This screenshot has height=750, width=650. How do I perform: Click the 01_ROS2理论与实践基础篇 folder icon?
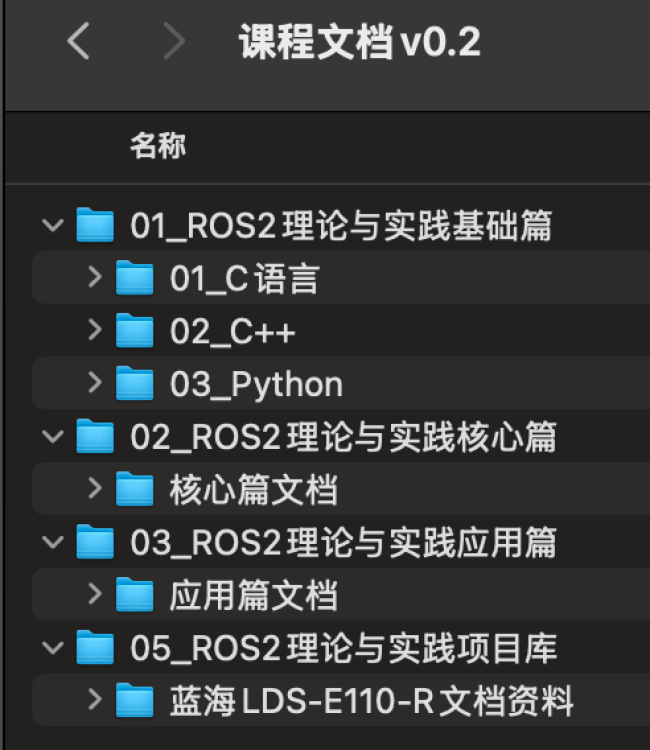point(95,225)
